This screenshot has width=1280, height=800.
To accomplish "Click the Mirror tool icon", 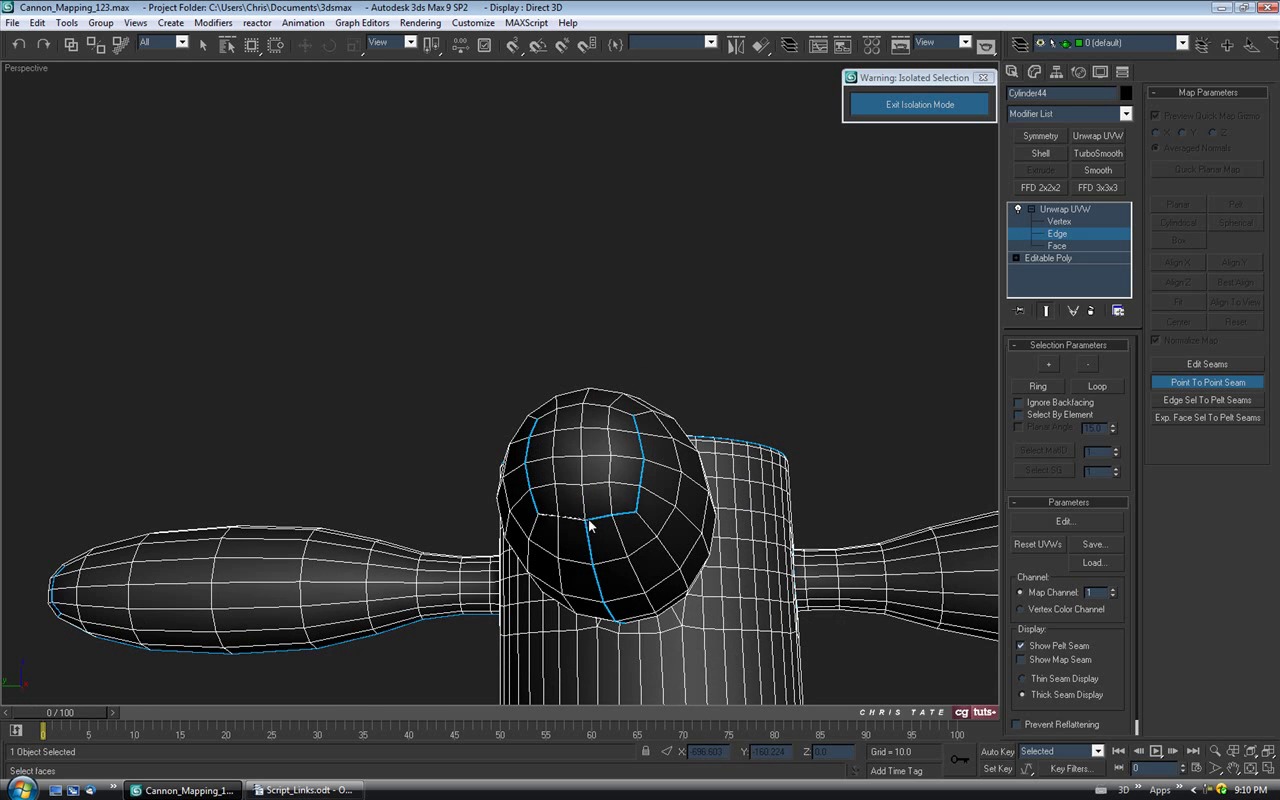I will (x=735, y=45).
